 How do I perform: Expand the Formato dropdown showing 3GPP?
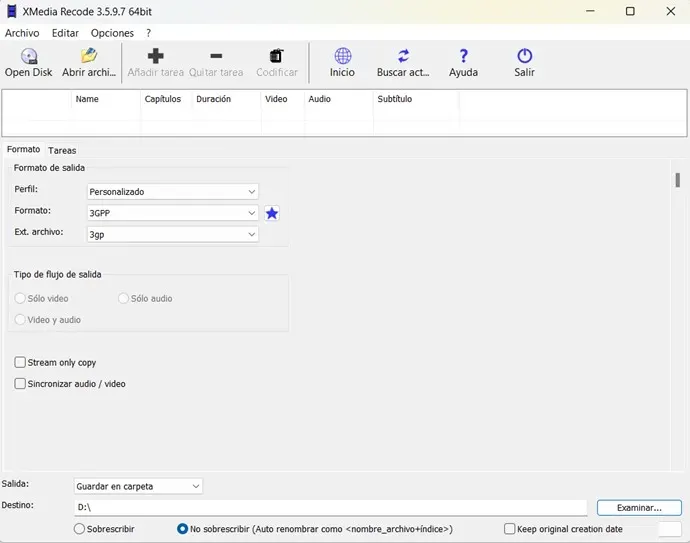pyautogui.click(x=172, y=213)
